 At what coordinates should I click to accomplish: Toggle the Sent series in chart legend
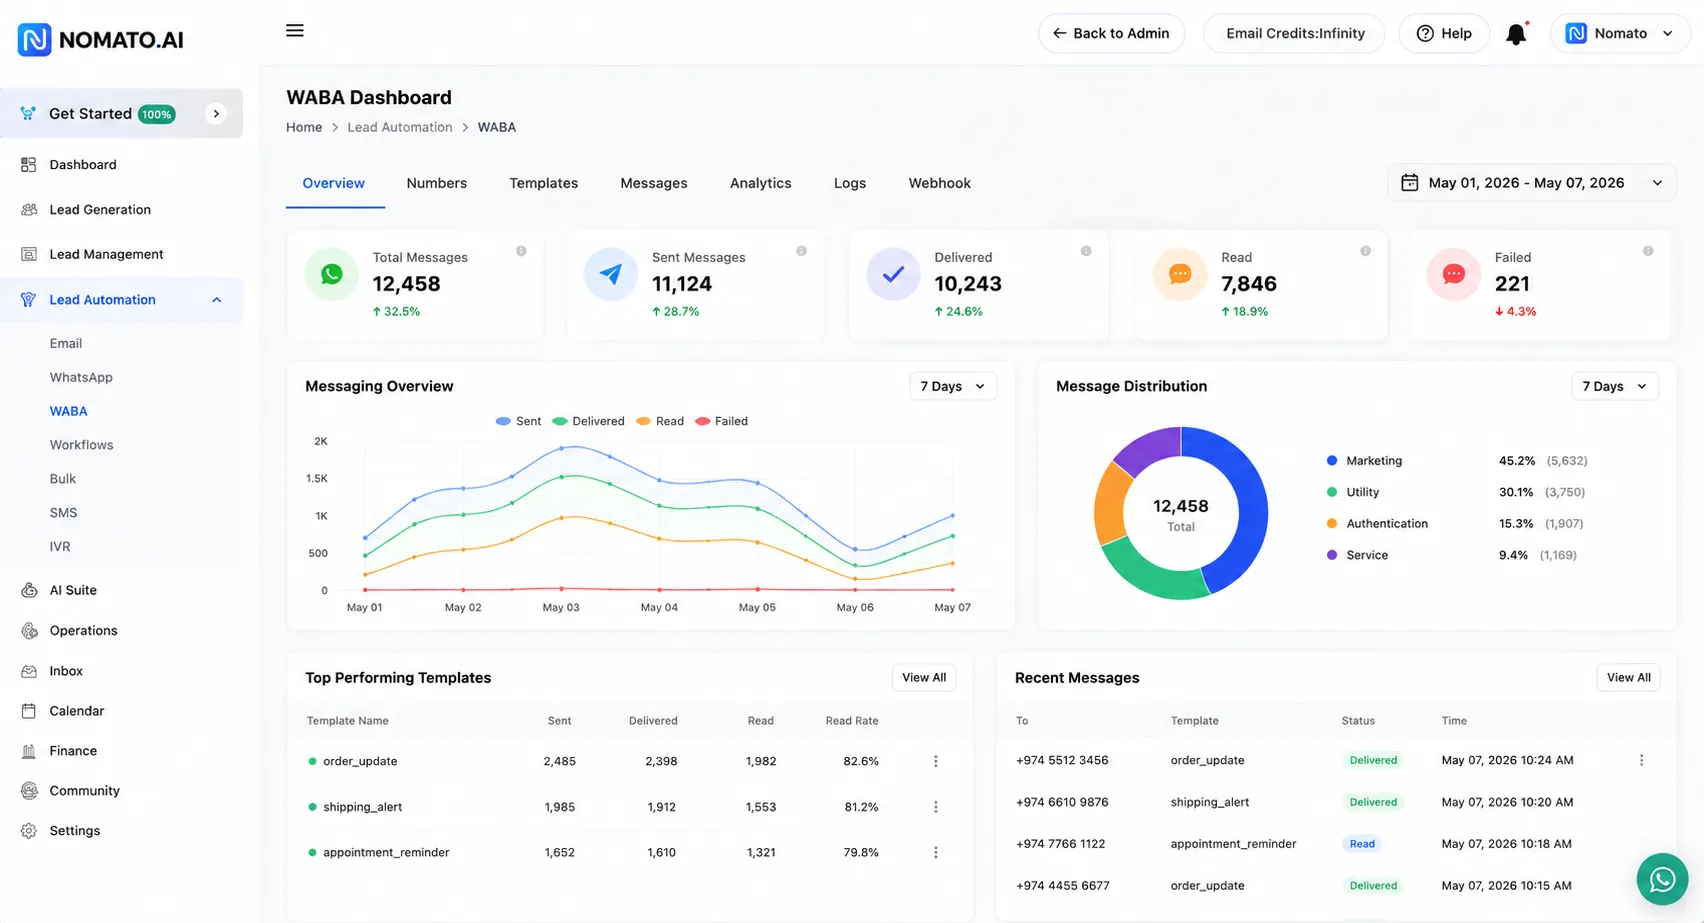point(518,422)
